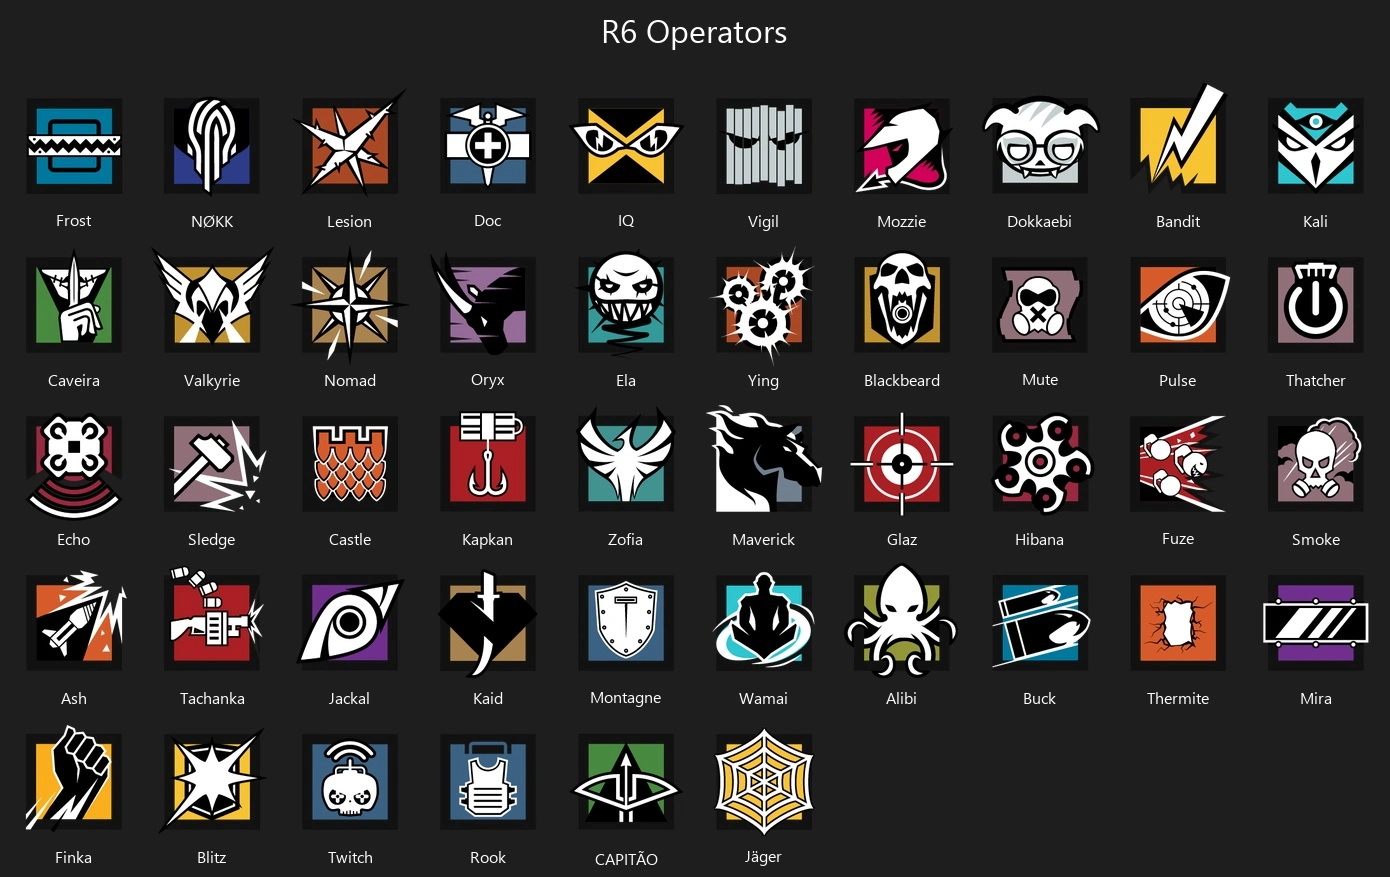Choose the Alibi octopus icon
This screenshot has width=1390, height=877.
click(902, 622)
